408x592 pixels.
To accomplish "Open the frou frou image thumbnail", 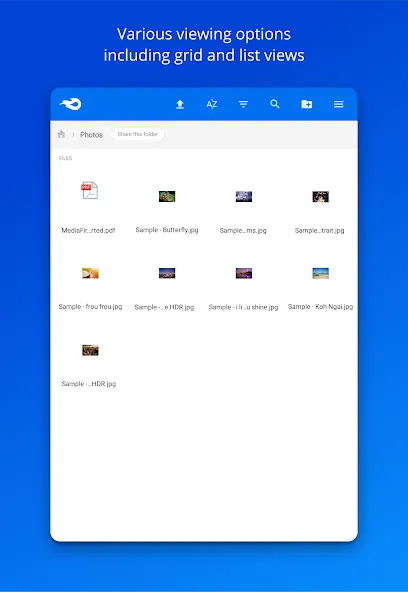I will click(x=90, y=273).
